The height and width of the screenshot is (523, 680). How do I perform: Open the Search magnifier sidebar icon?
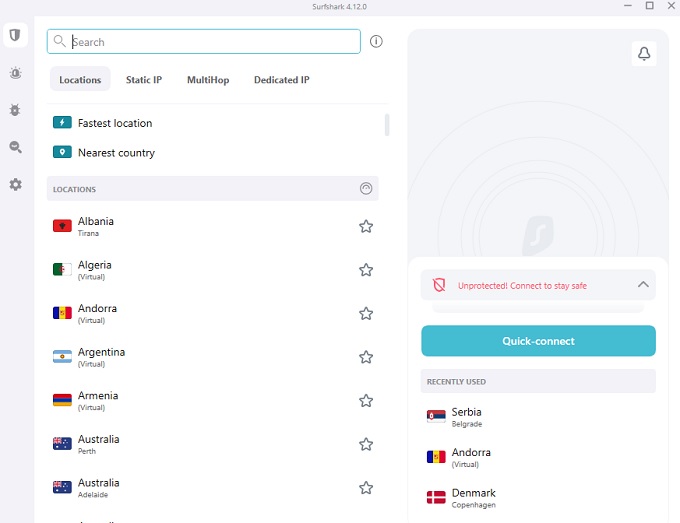[x=15, y=147]
